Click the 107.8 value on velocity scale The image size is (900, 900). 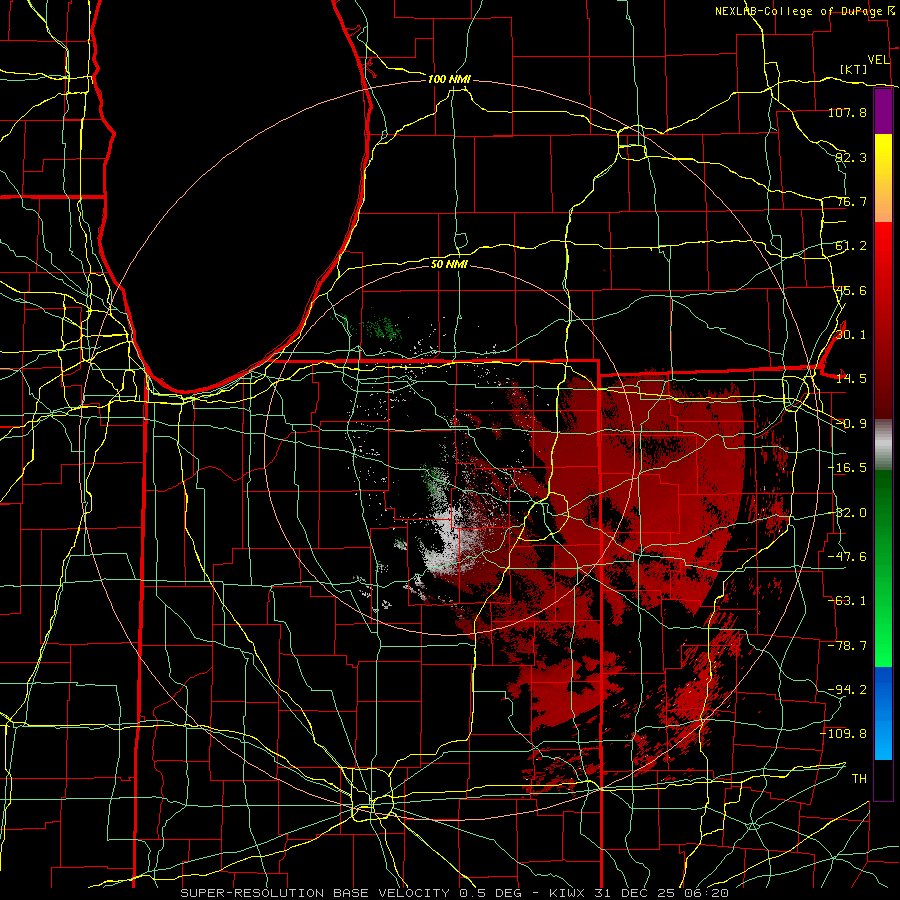tap(847, 112)
